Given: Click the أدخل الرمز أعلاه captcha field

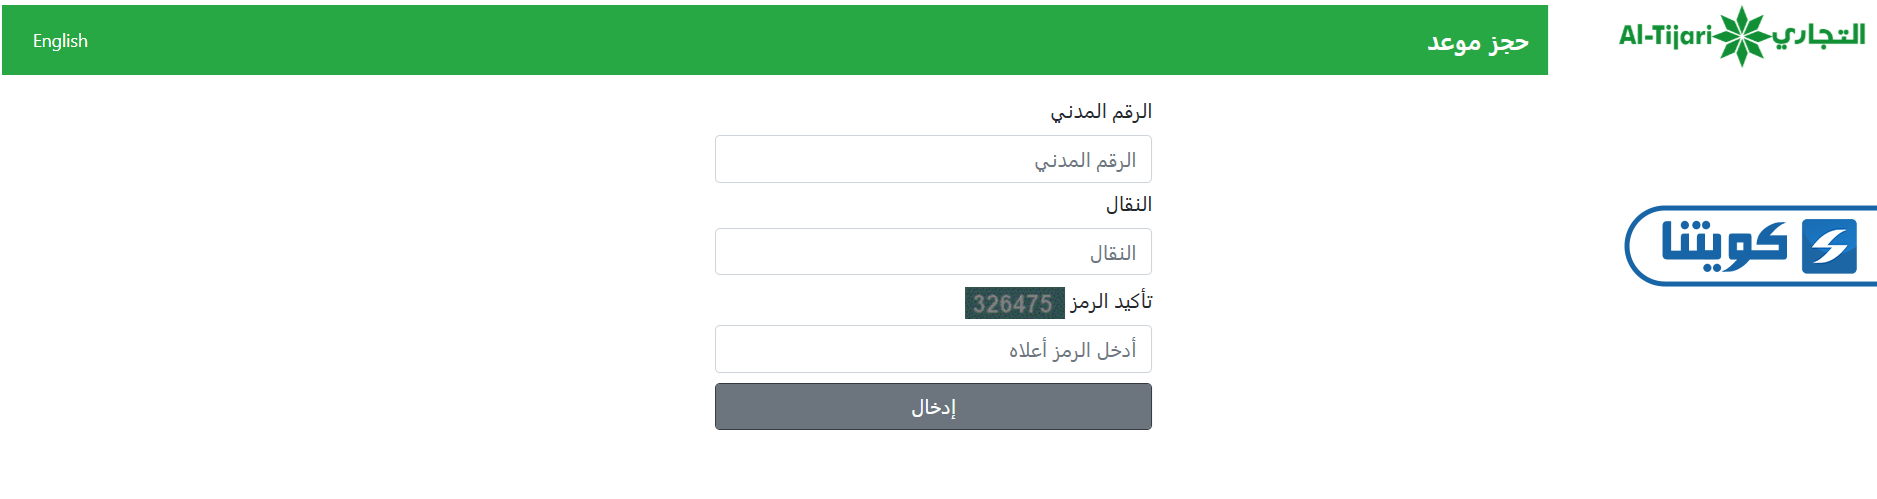Looking at the screenshot, I should point(933,350).
